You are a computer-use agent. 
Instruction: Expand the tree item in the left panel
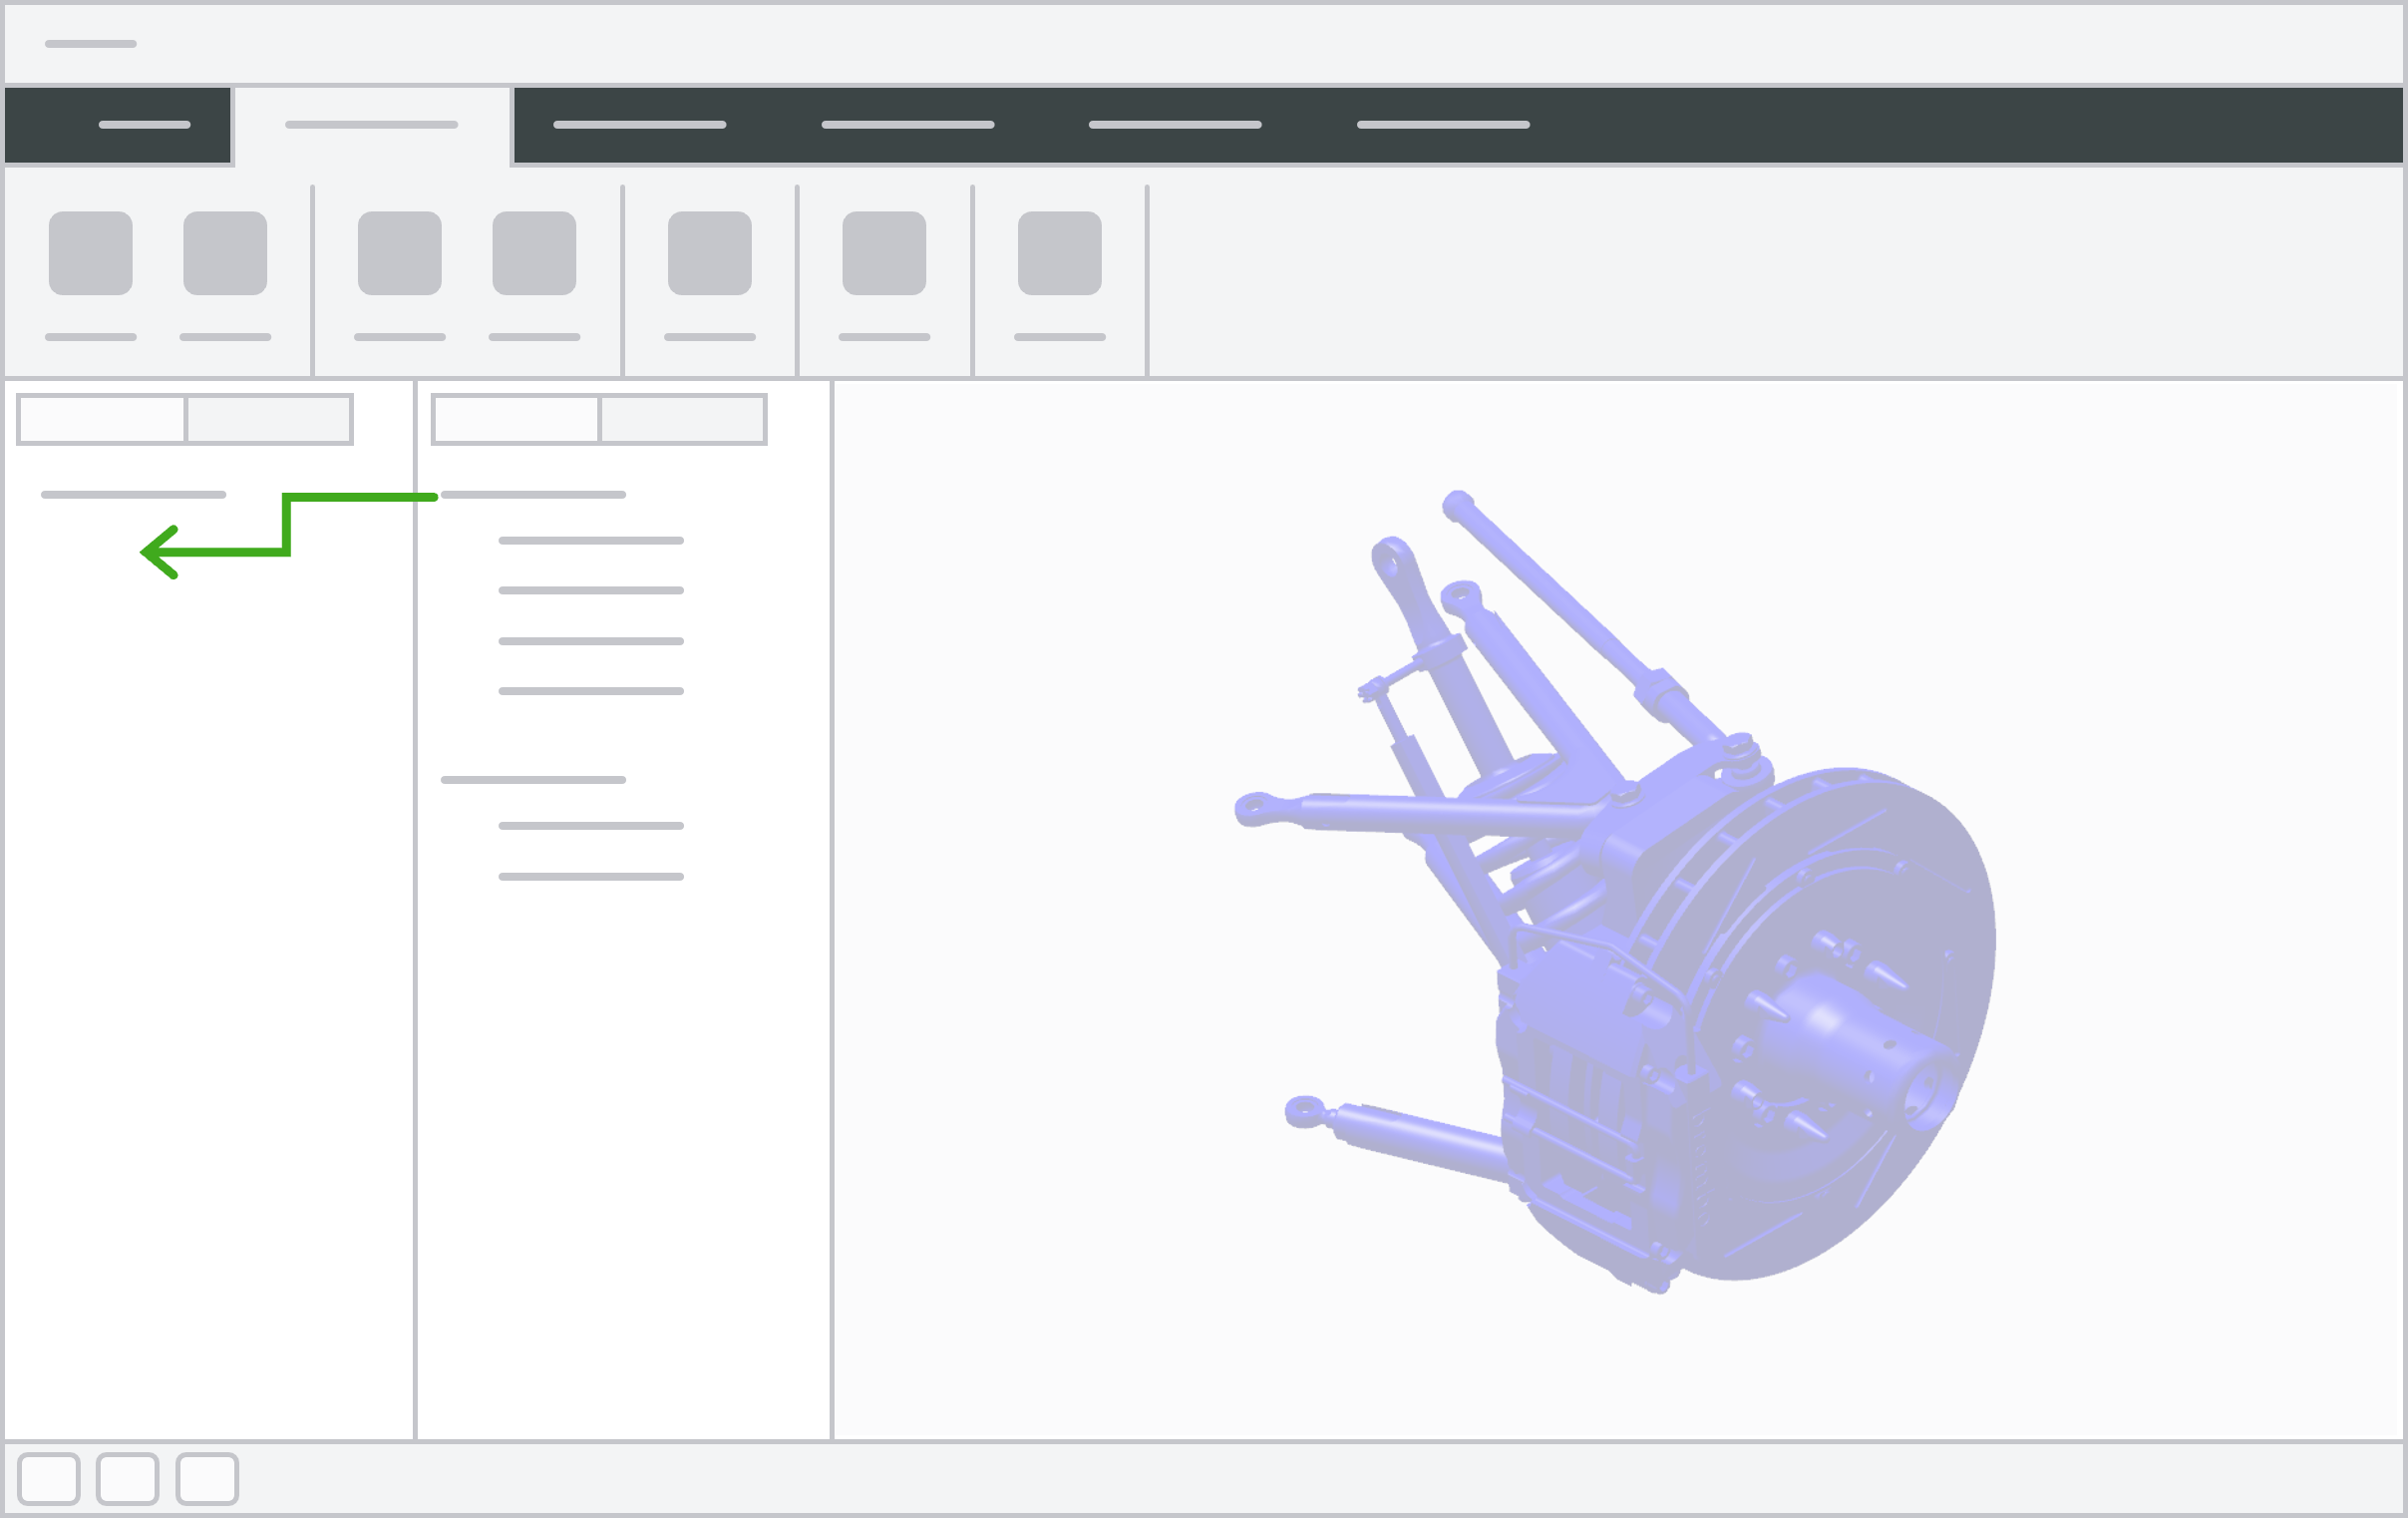click(133, 494)
